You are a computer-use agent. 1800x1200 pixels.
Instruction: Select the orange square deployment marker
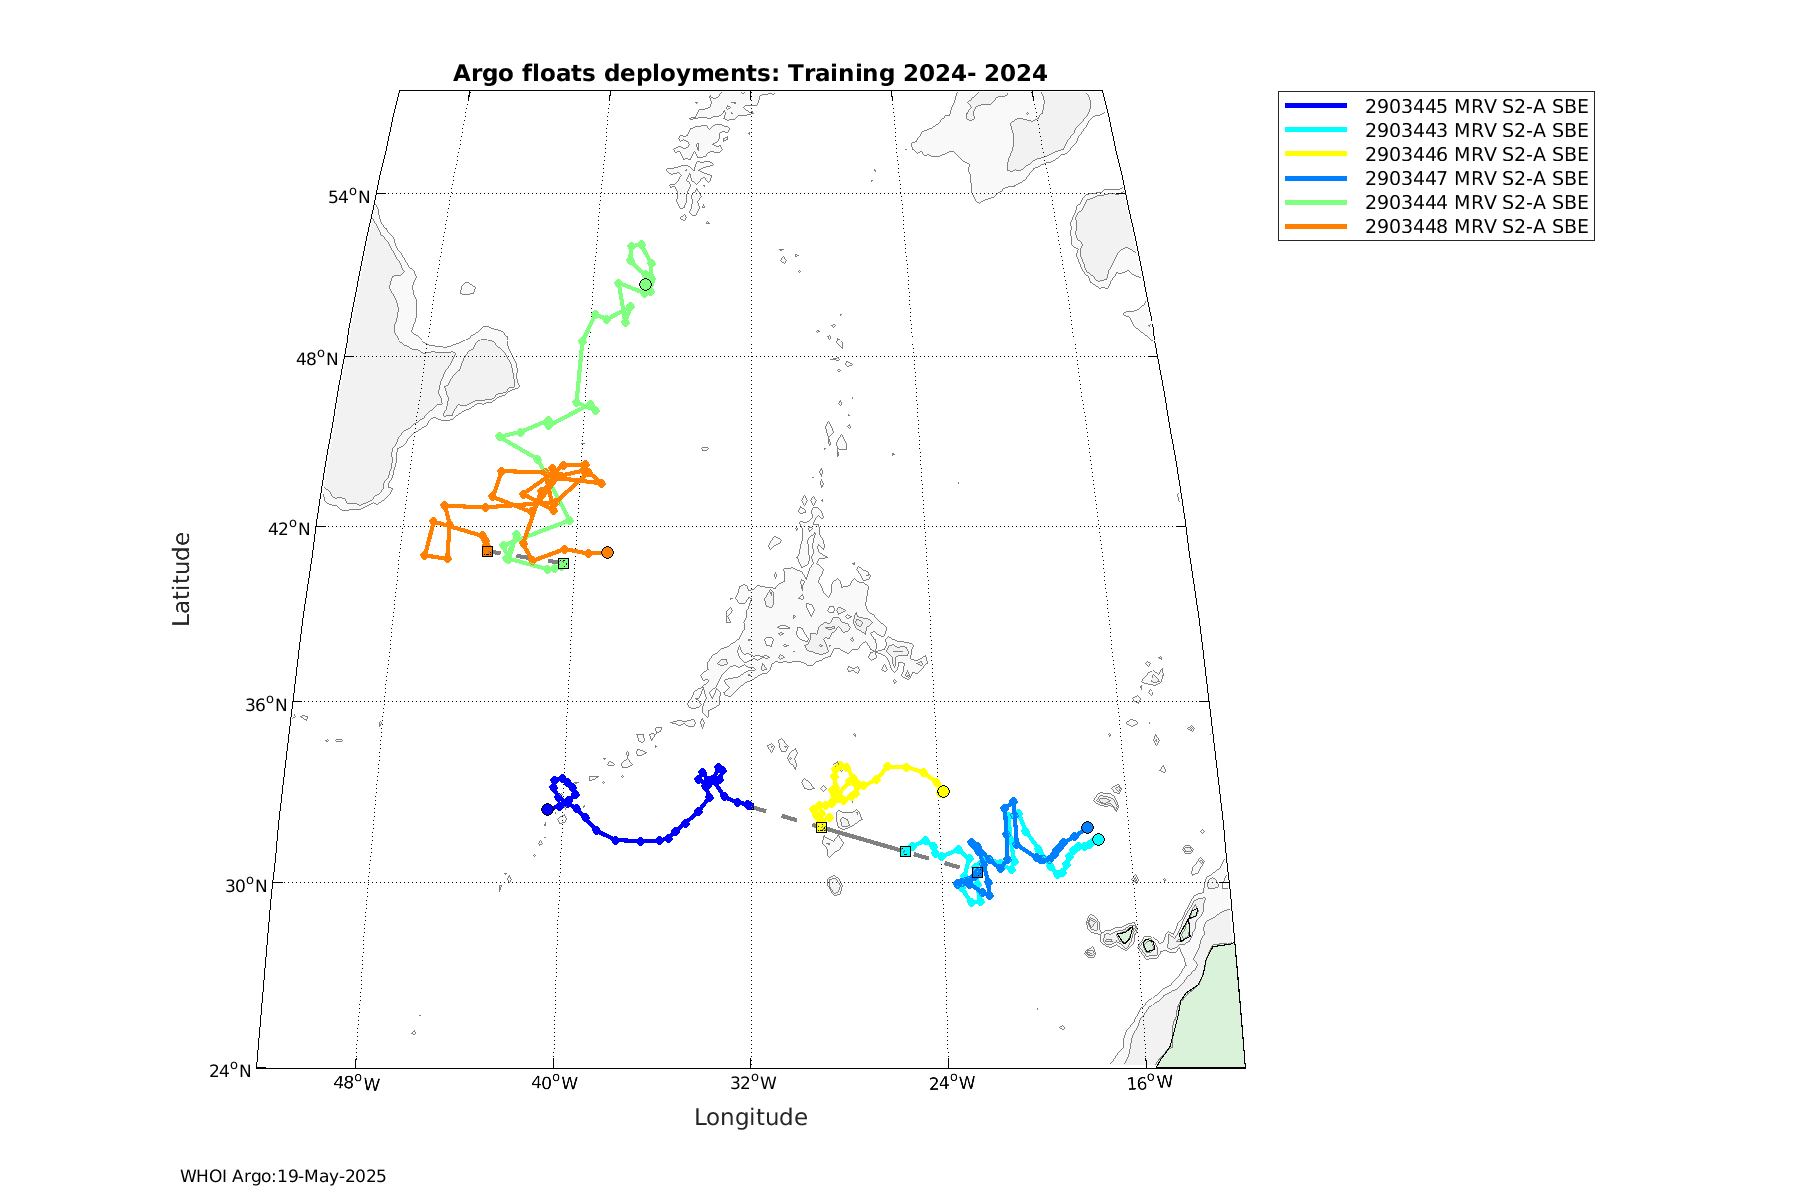(487, 551)
